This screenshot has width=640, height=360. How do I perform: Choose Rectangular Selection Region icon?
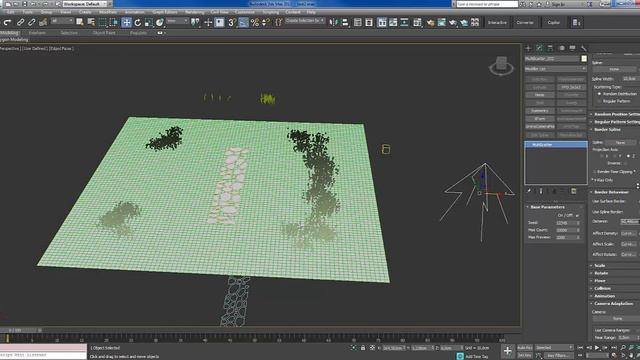[102, 22]
